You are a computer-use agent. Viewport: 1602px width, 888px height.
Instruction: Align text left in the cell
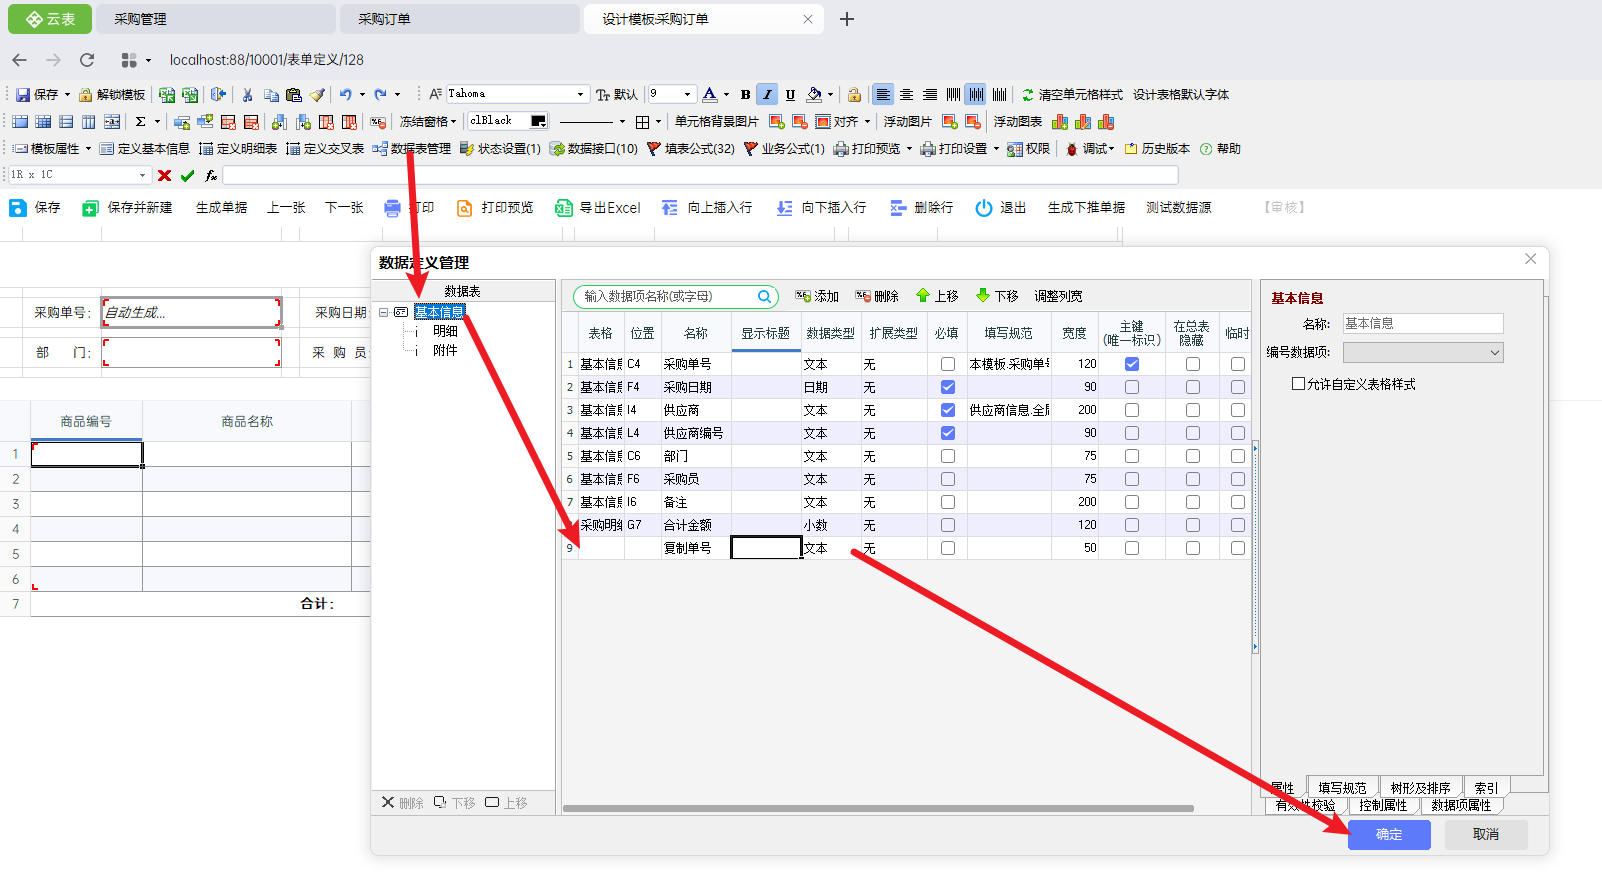click(883, 94)
